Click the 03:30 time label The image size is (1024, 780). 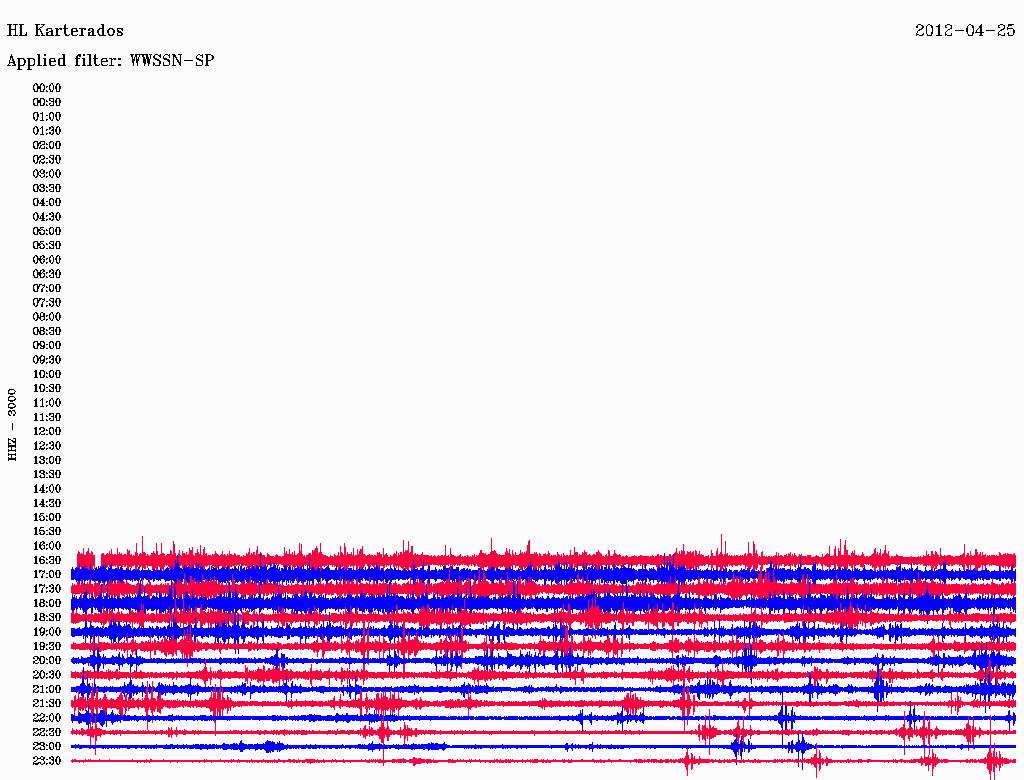click(x=46, y=188)
